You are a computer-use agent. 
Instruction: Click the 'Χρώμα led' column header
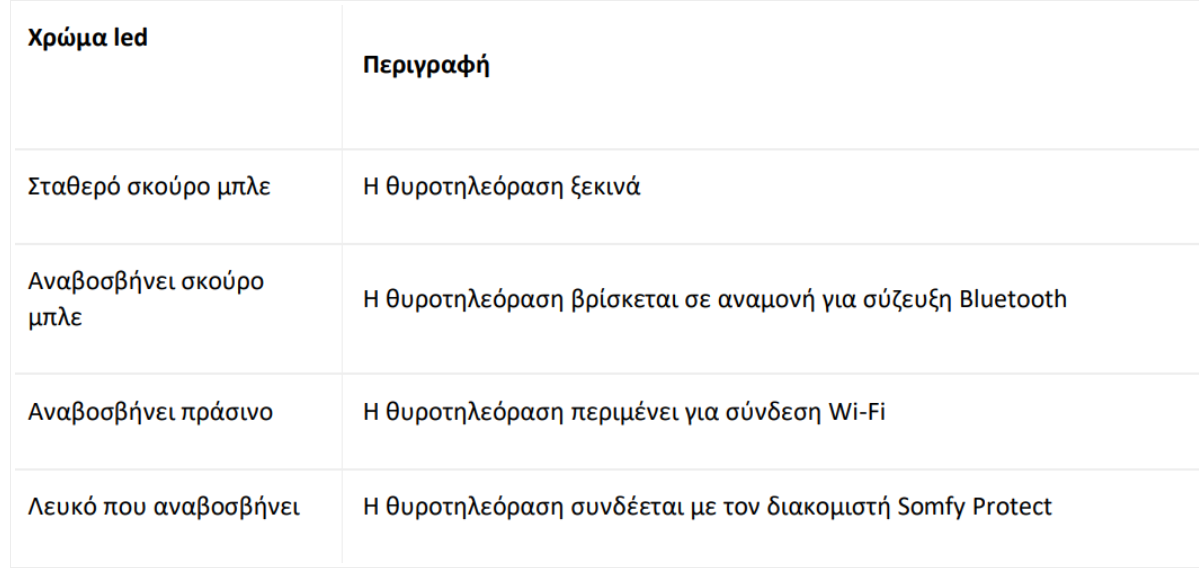coord(88,38)
